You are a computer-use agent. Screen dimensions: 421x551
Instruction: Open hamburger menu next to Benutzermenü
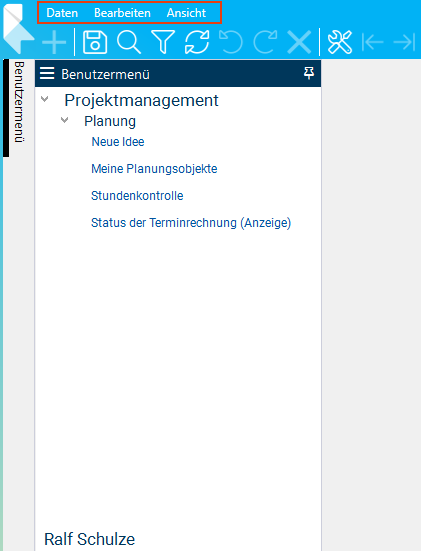(x=47, y=73)
